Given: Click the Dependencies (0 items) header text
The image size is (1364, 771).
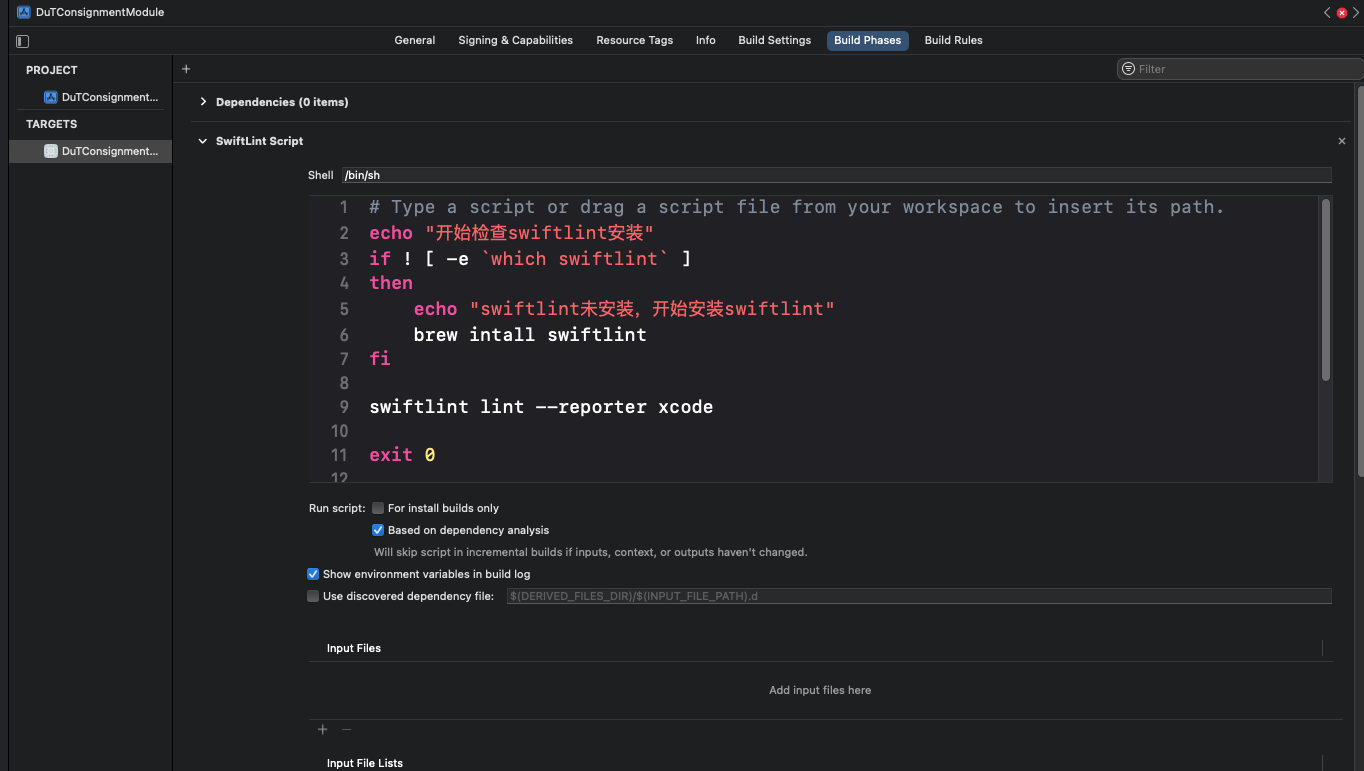Looking at the screenshot, I should tap(282, 102).
